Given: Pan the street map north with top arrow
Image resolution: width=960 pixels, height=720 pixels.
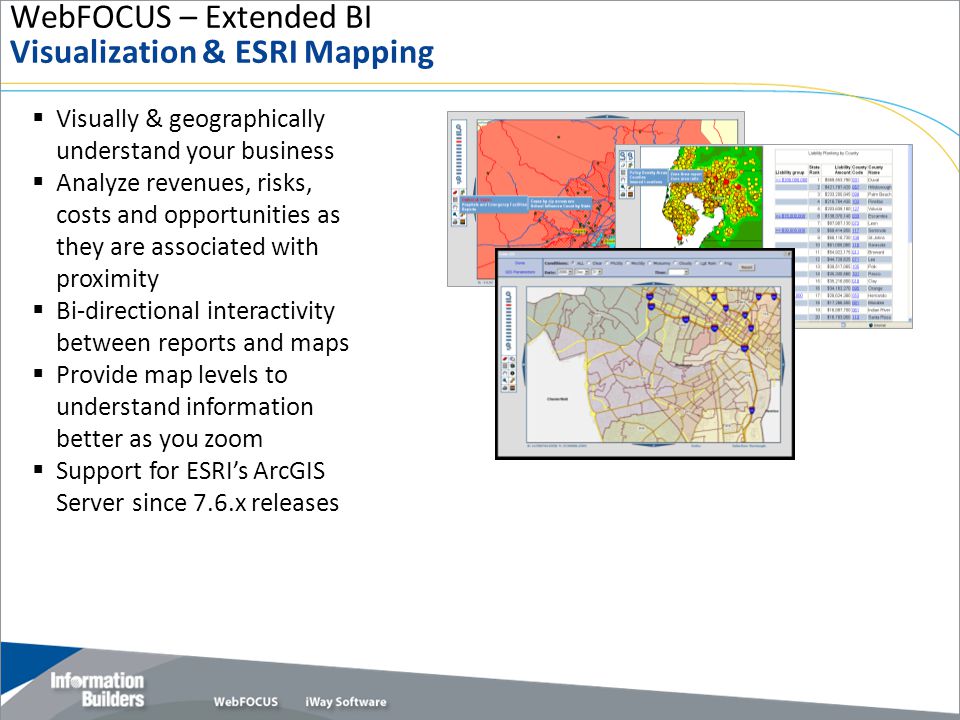Looking at the screenshot, I should point(653,284).
